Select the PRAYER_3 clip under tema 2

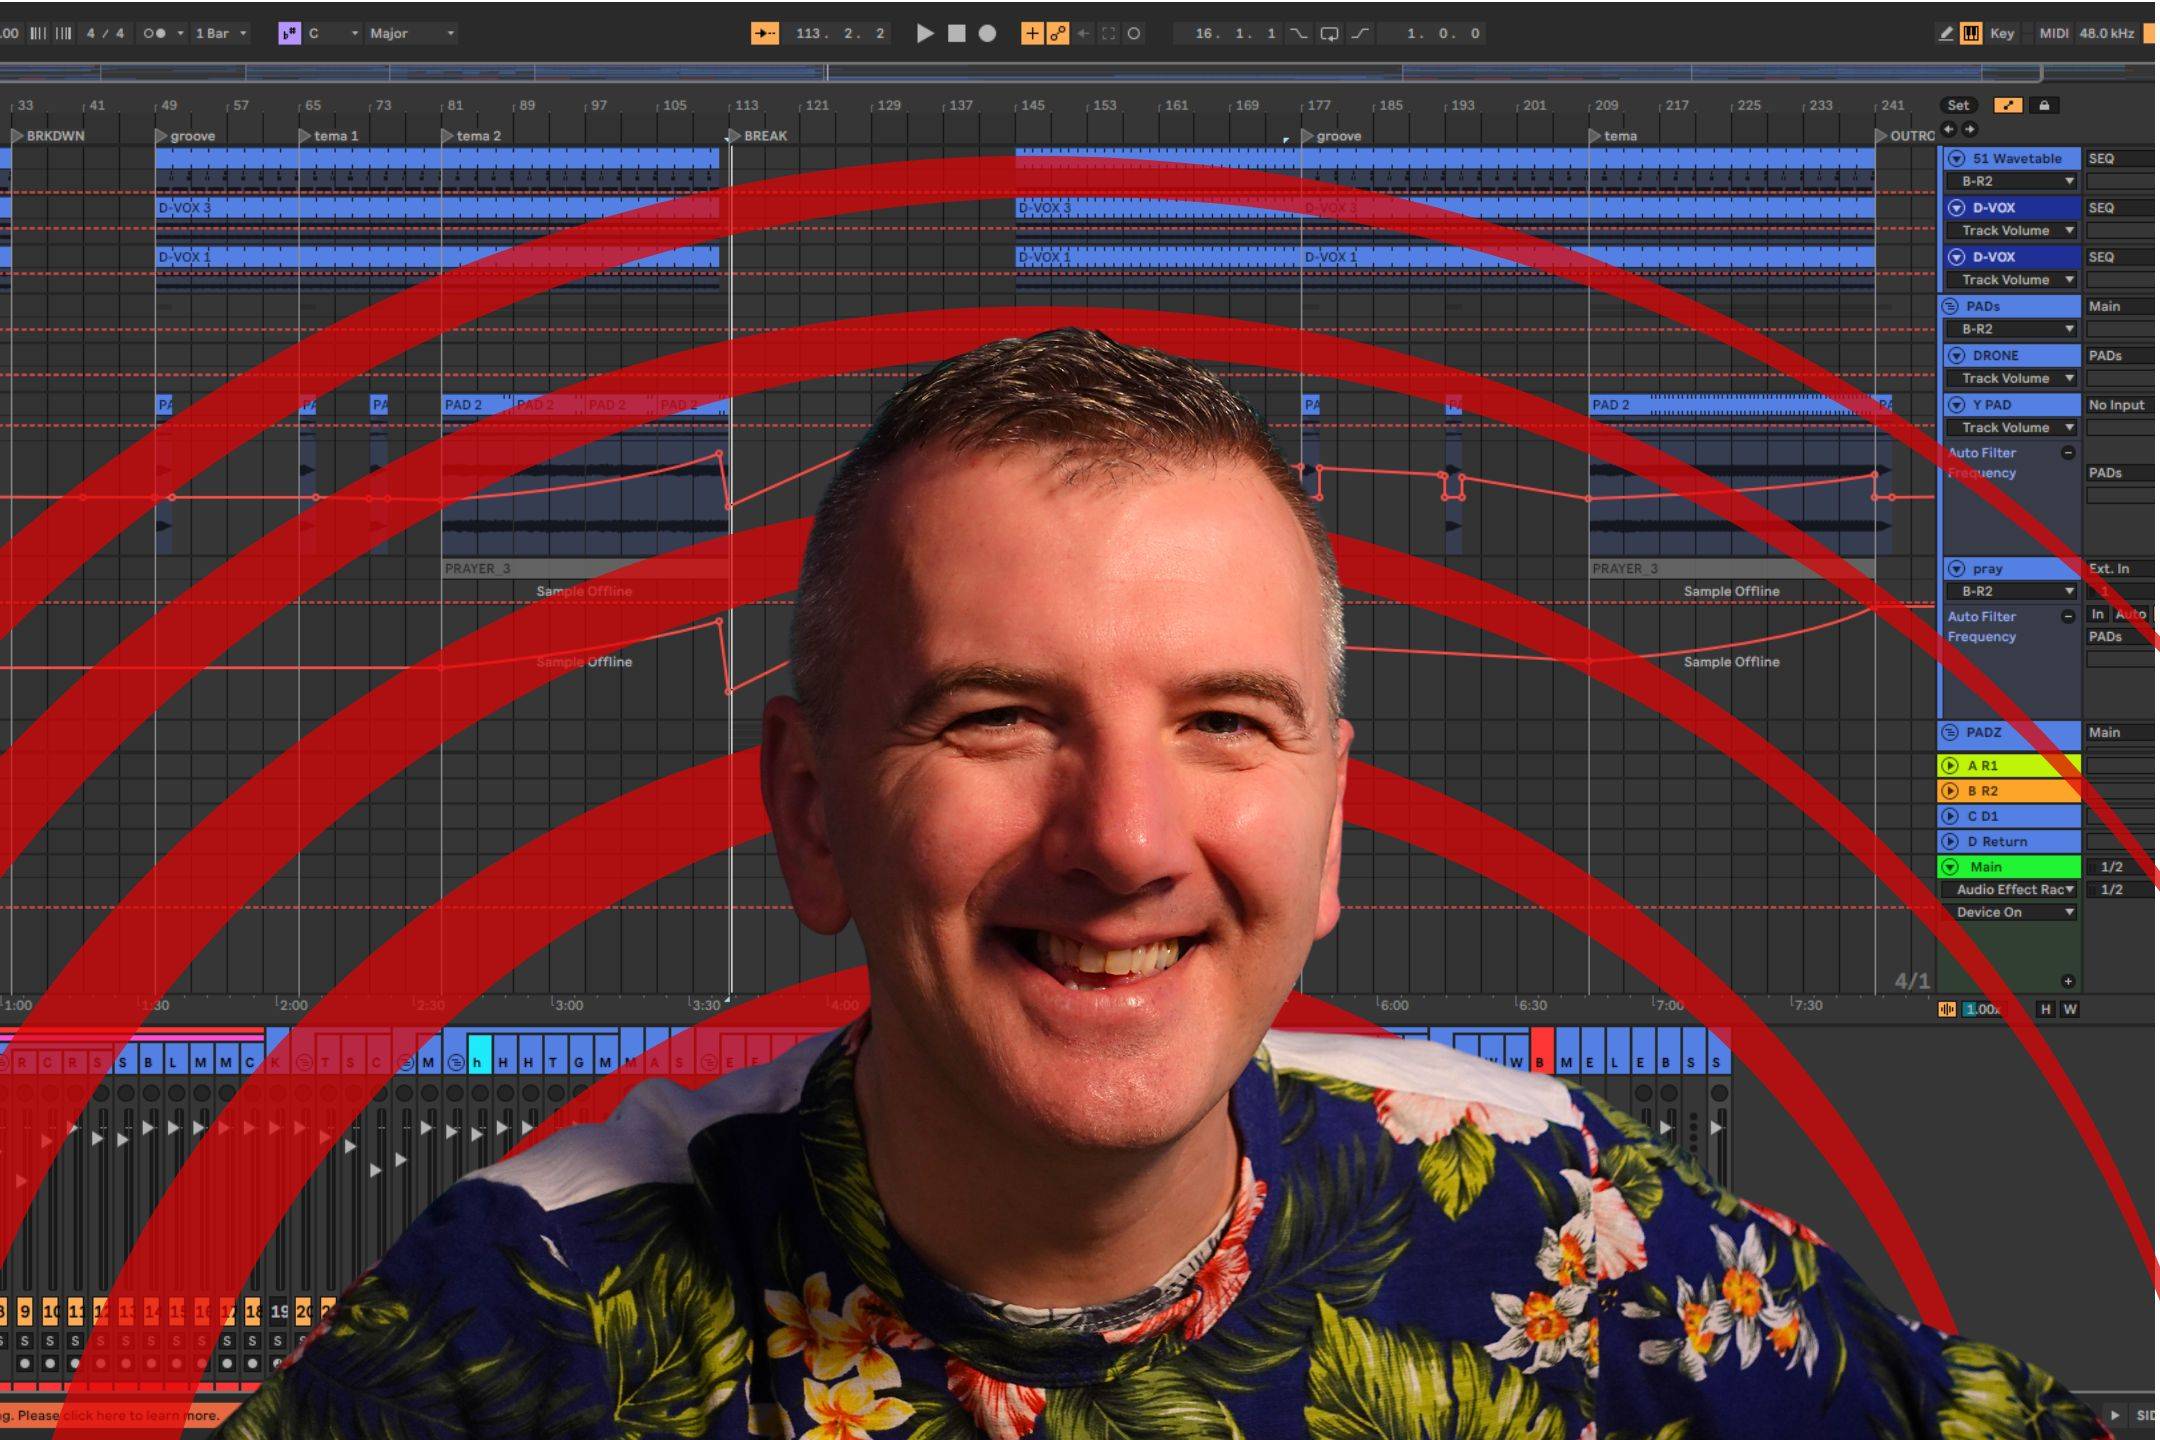pyautogui.click(x=585, y=568)
